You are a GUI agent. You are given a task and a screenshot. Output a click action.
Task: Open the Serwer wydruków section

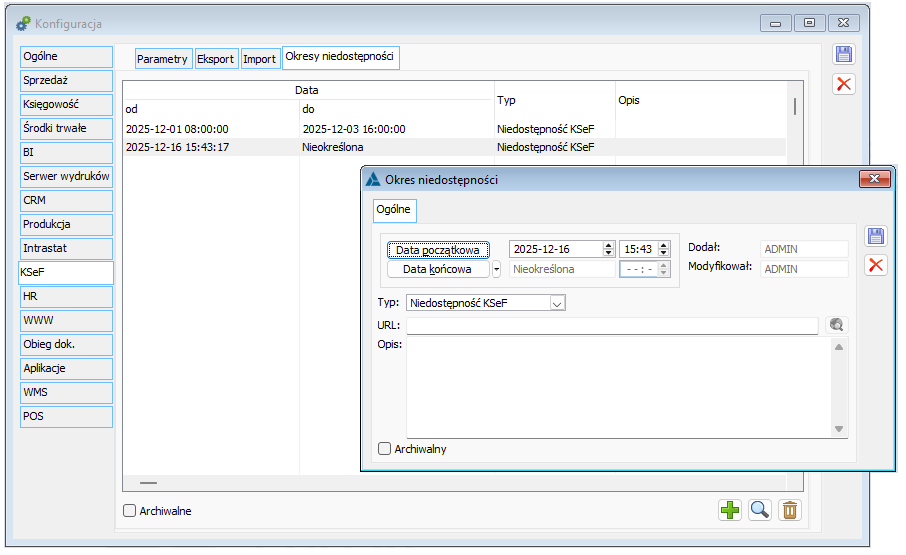point(66,177)
